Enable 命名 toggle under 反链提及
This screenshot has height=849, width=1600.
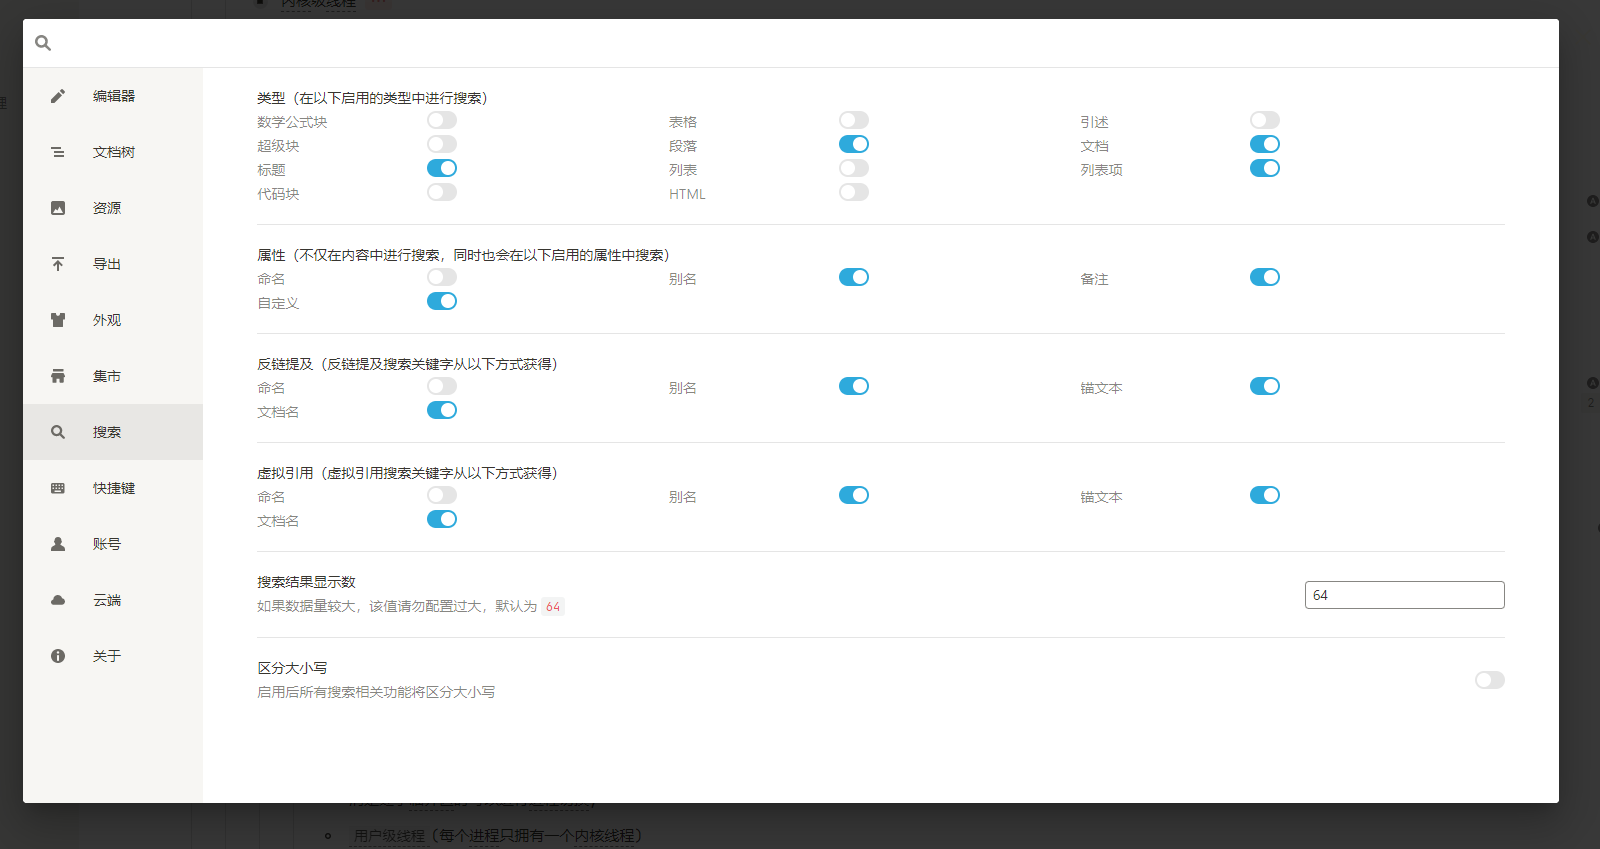pos(442,386)
